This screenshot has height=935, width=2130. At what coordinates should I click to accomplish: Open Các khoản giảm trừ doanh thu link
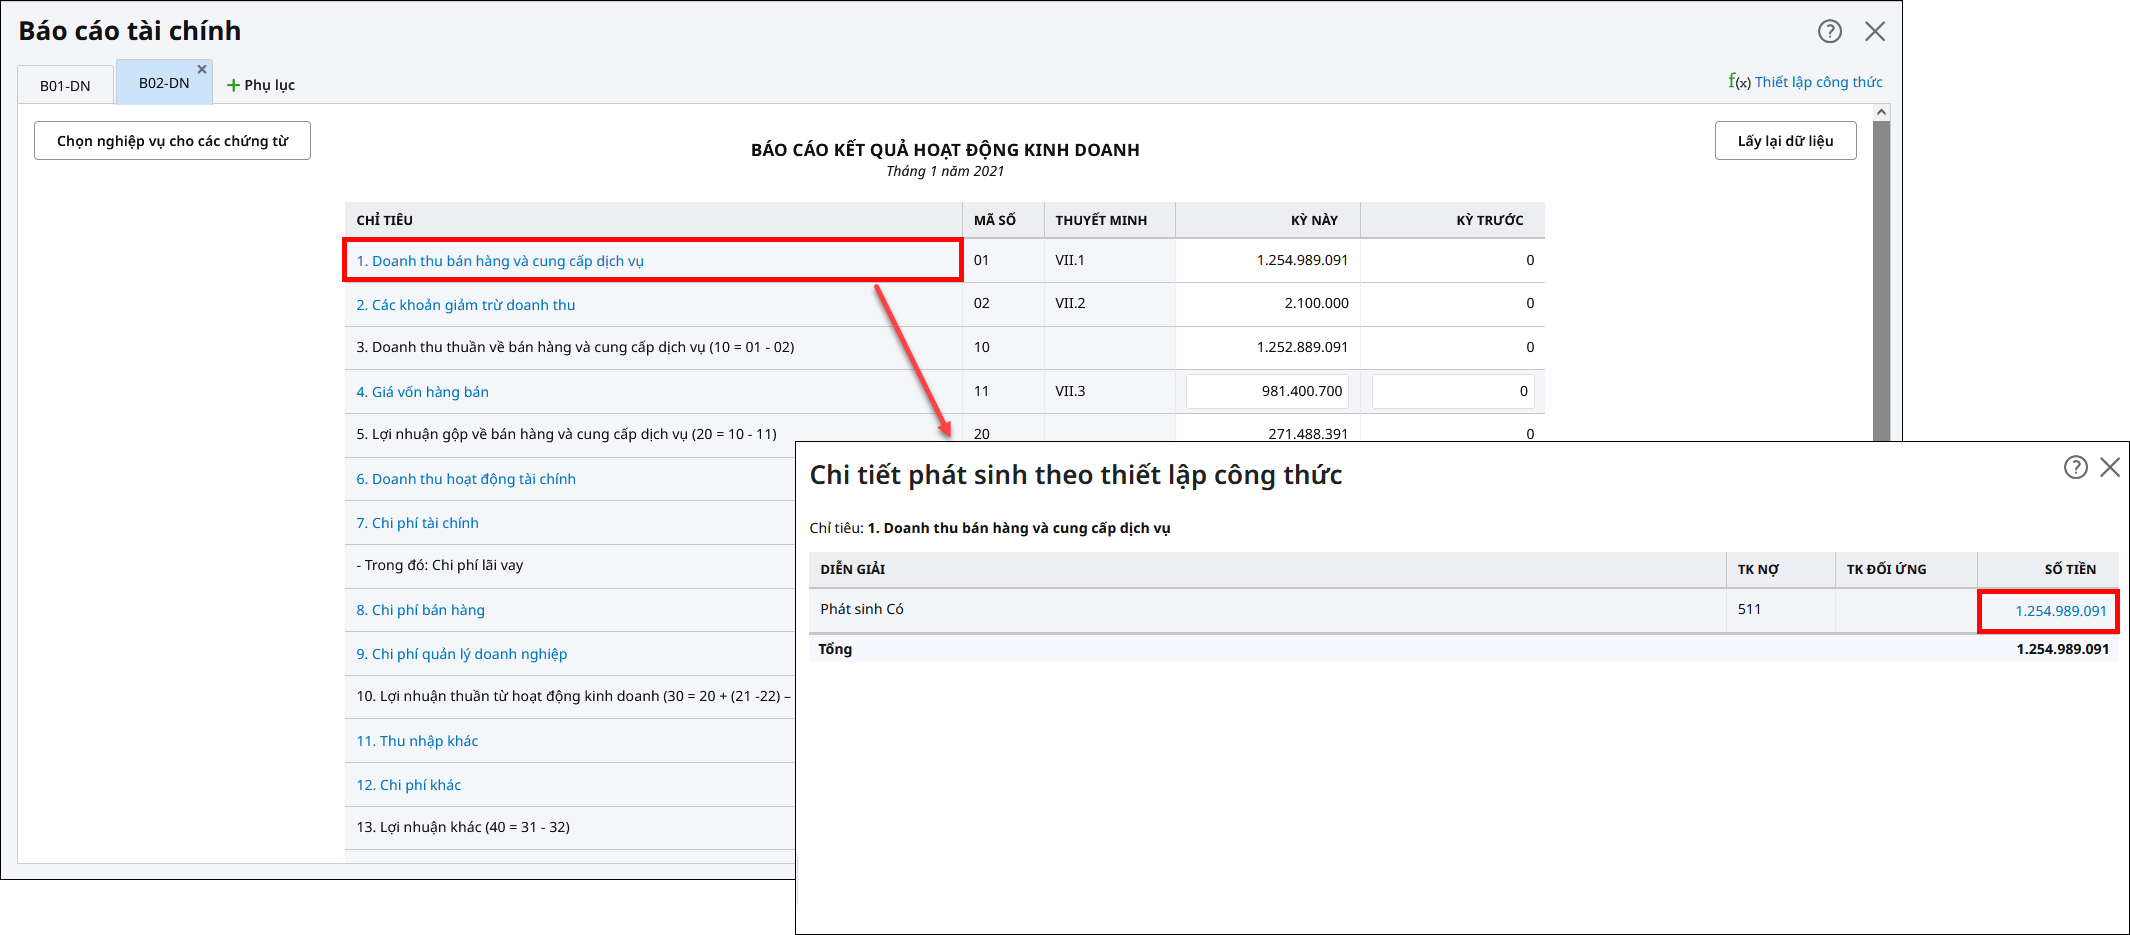[x=465, y=305]
